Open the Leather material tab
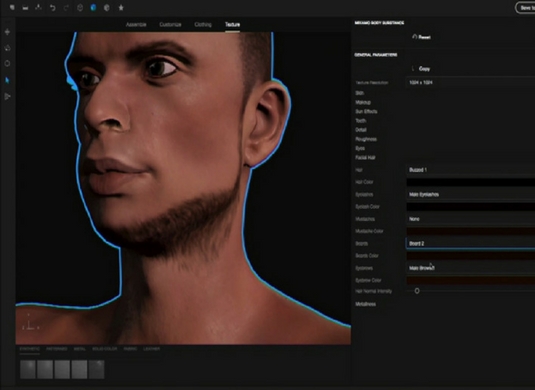 [x=151, y=349]
